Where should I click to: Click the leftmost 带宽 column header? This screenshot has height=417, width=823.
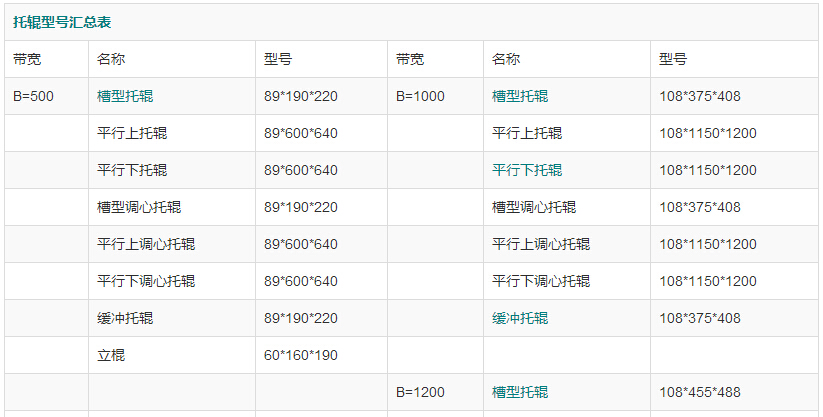(x=27, y=59)
